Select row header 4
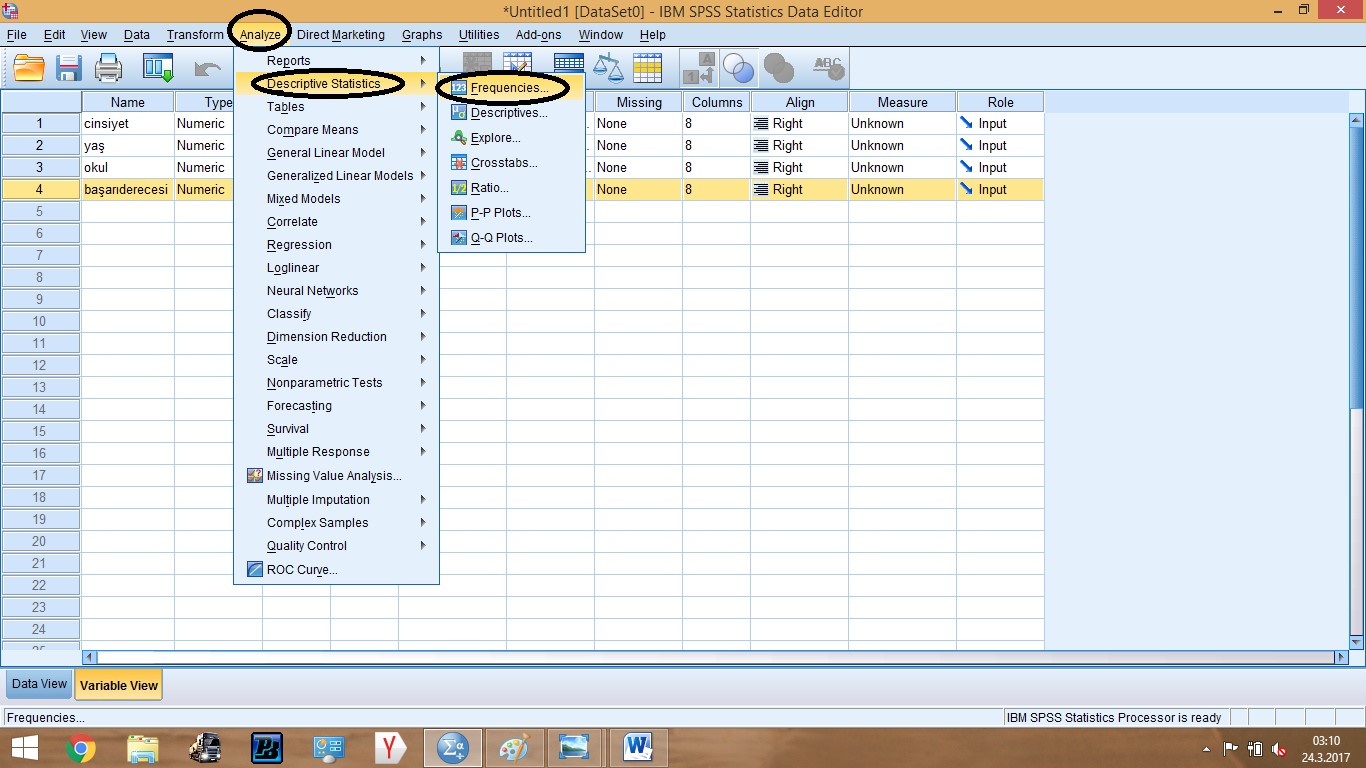The width and height of the screenshot is (1366, 768). coord(41,189)
